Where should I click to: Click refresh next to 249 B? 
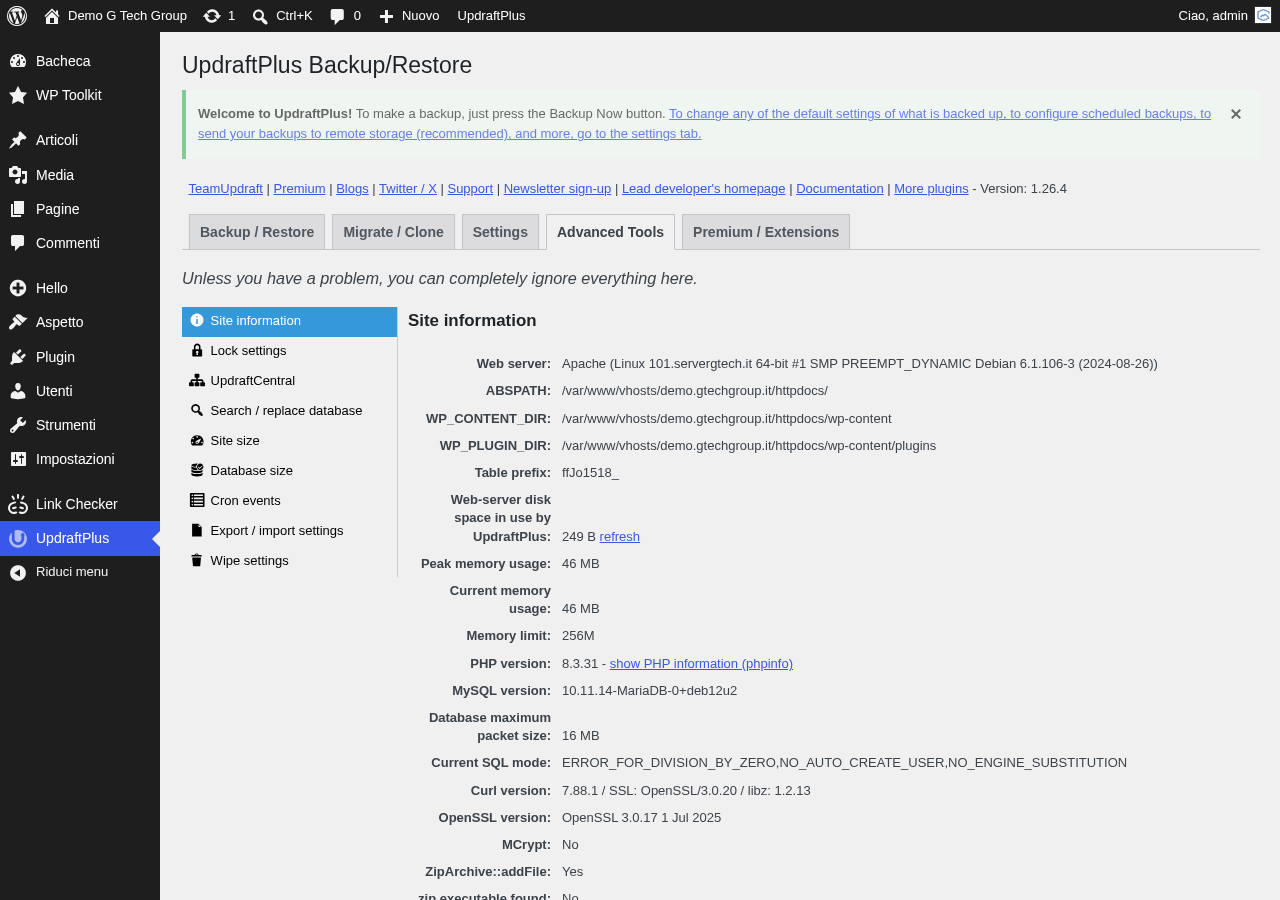[x=620, y=537]
